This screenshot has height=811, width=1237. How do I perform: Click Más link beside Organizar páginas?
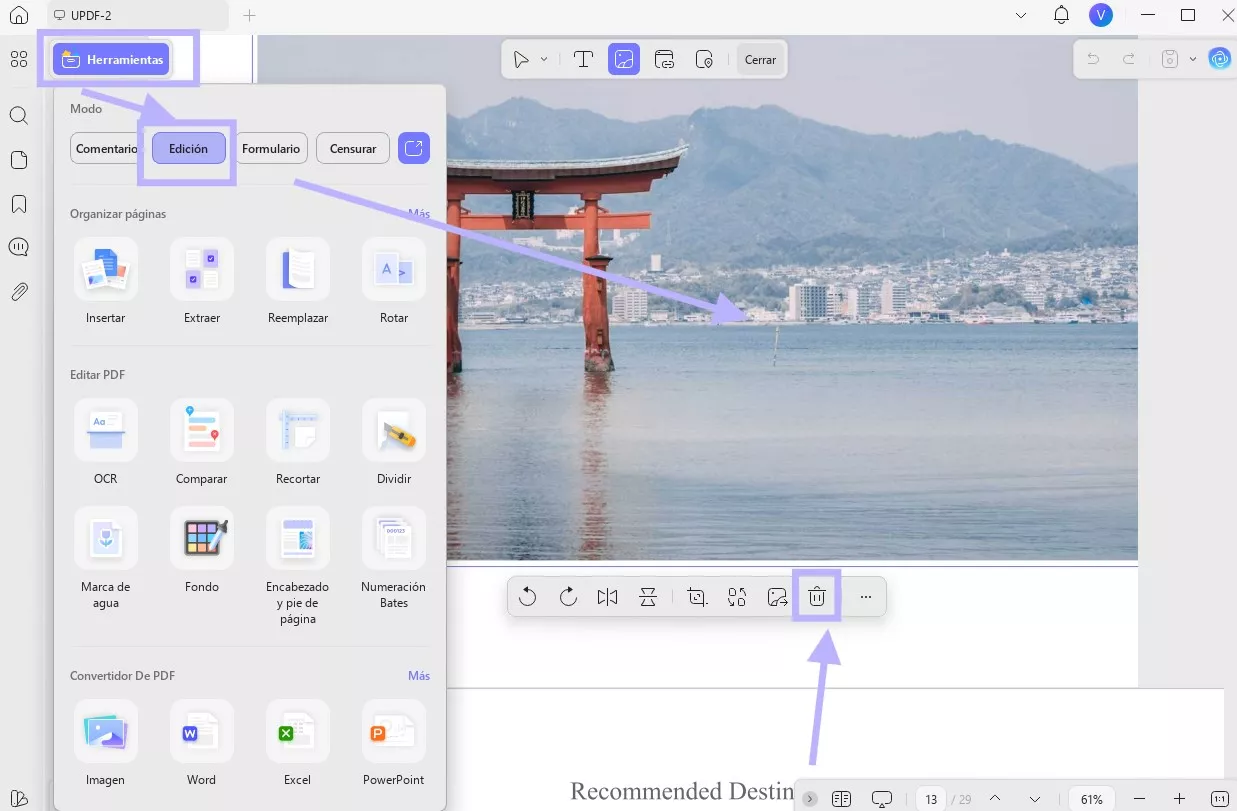419,214
